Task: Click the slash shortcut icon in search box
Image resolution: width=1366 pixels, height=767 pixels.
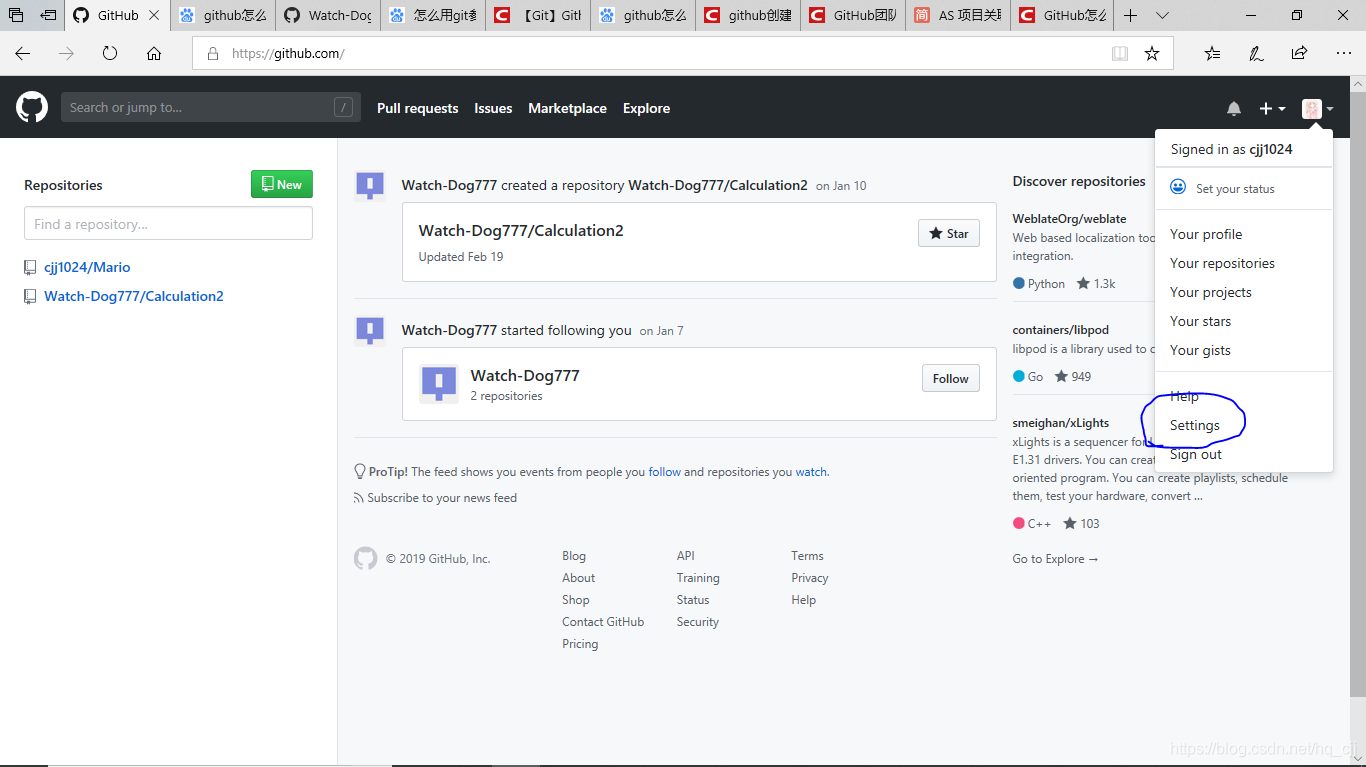Action: pyautogui.click(x=343, y=107)
